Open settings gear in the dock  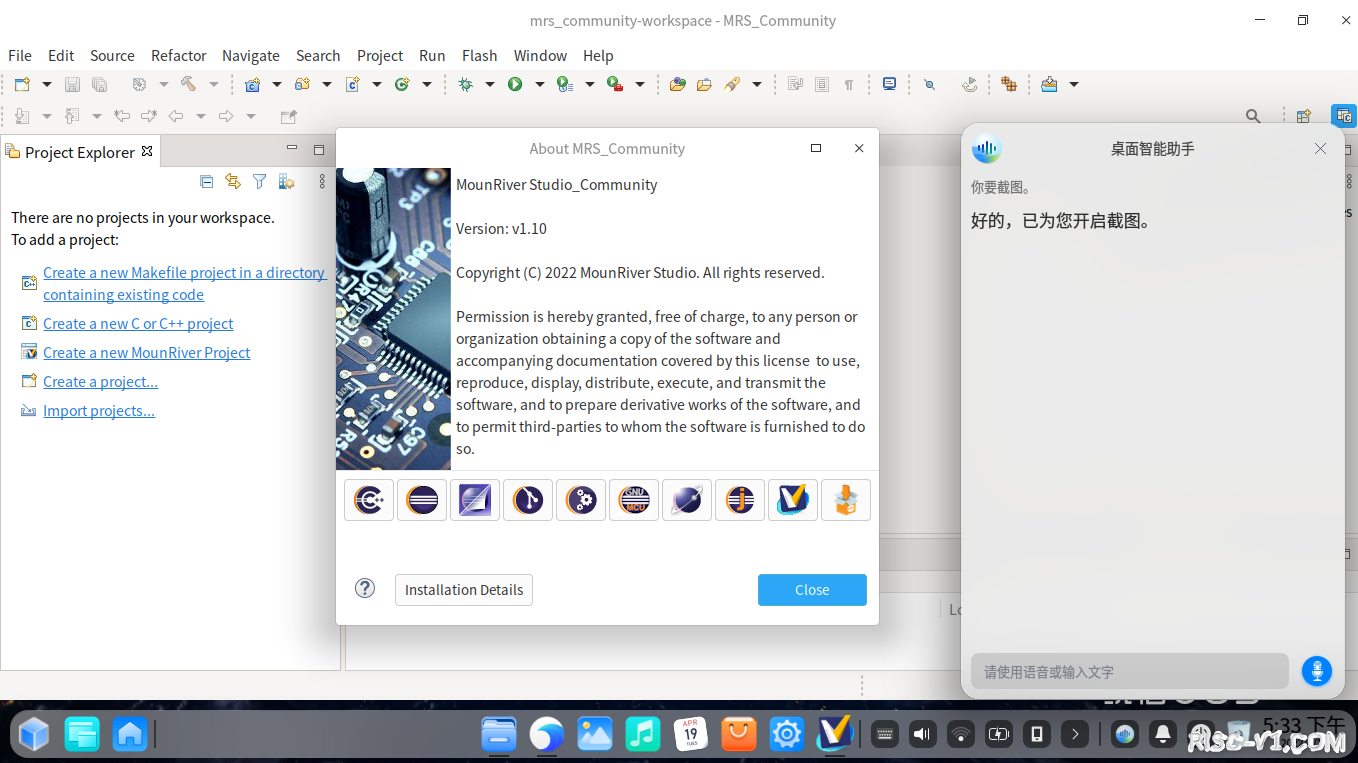787,735
